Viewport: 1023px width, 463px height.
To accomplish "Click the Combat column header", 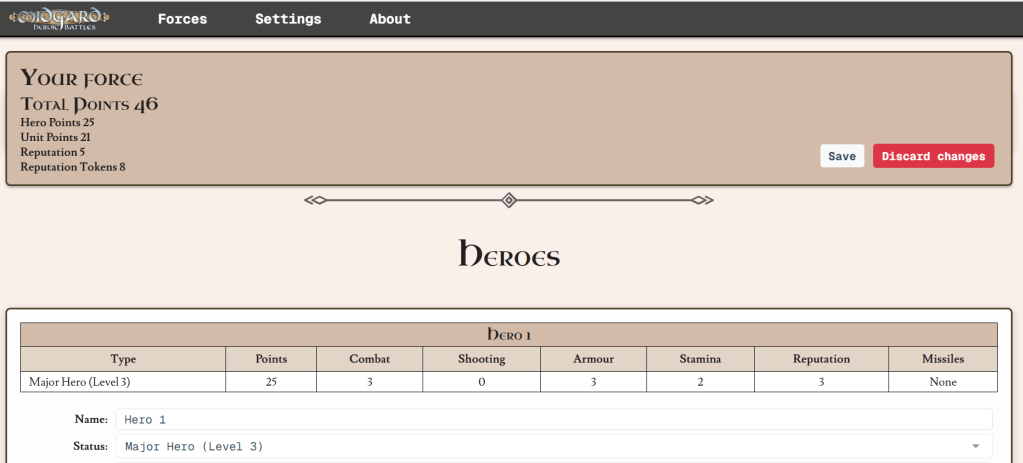I will pyautogui.click(x=369, y=359).
